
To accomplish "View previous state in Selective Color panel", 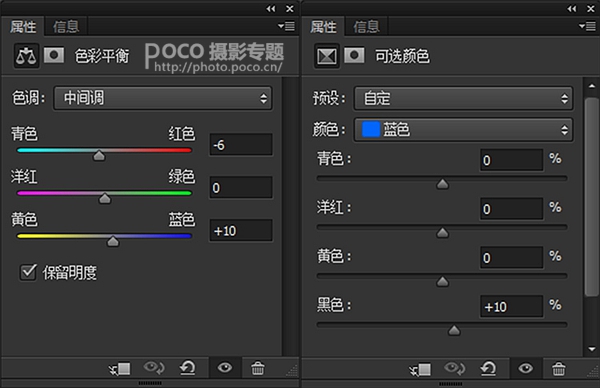I will (455, 369).
